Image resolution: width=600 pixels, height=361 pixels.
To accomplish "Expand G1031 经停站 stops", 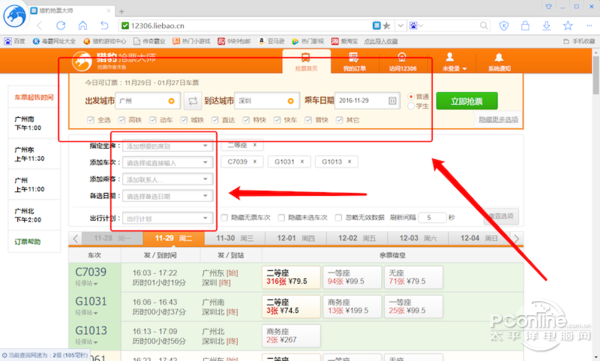I will click(86, 313).
